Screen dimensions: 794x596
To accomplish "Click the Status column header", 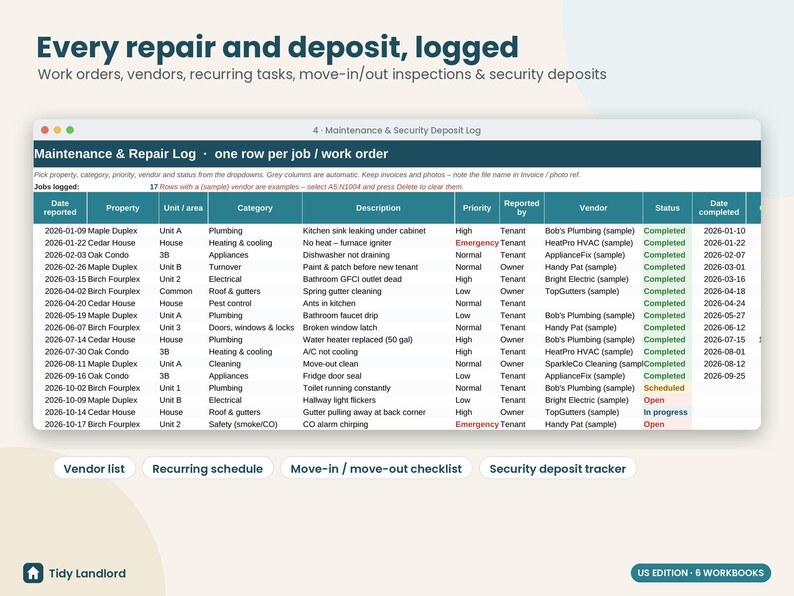I will click(667, 208).
